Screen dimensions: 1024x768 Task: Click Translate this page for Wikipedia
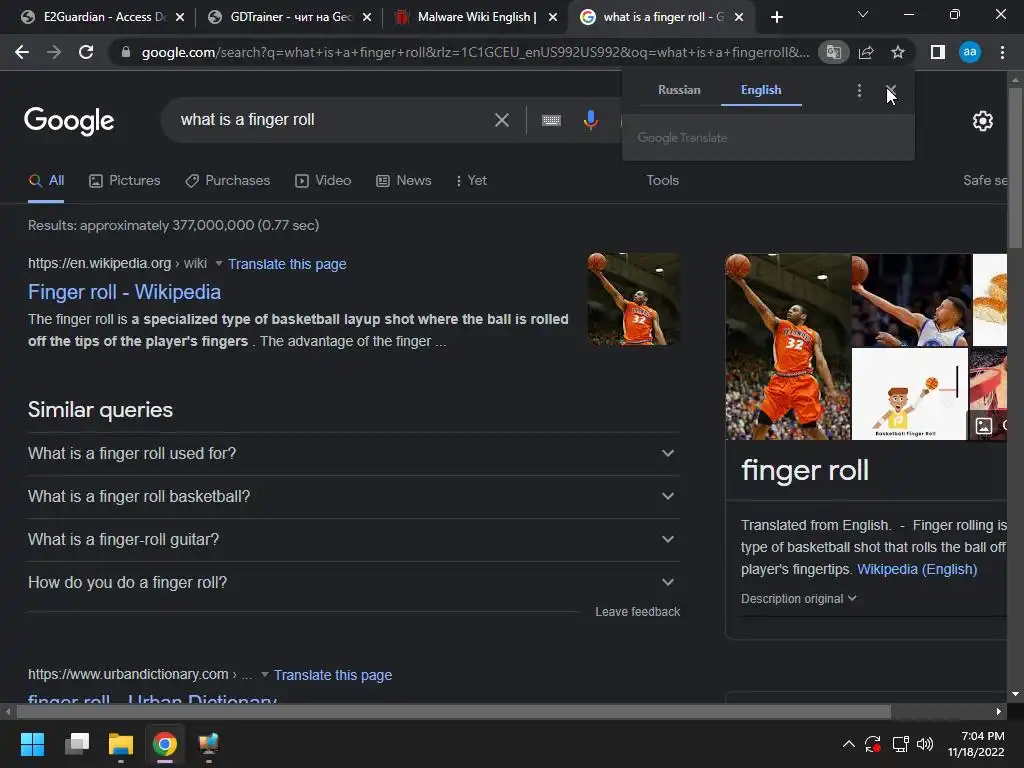tap(287, 264)
